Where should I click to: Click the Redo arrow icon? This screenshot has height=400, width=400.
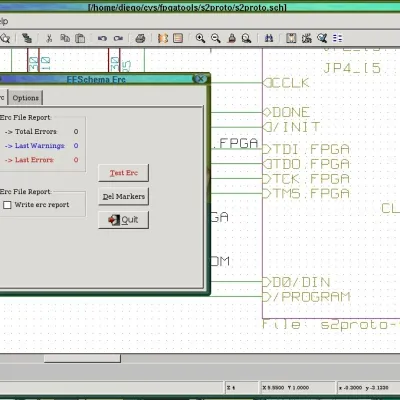118,38
